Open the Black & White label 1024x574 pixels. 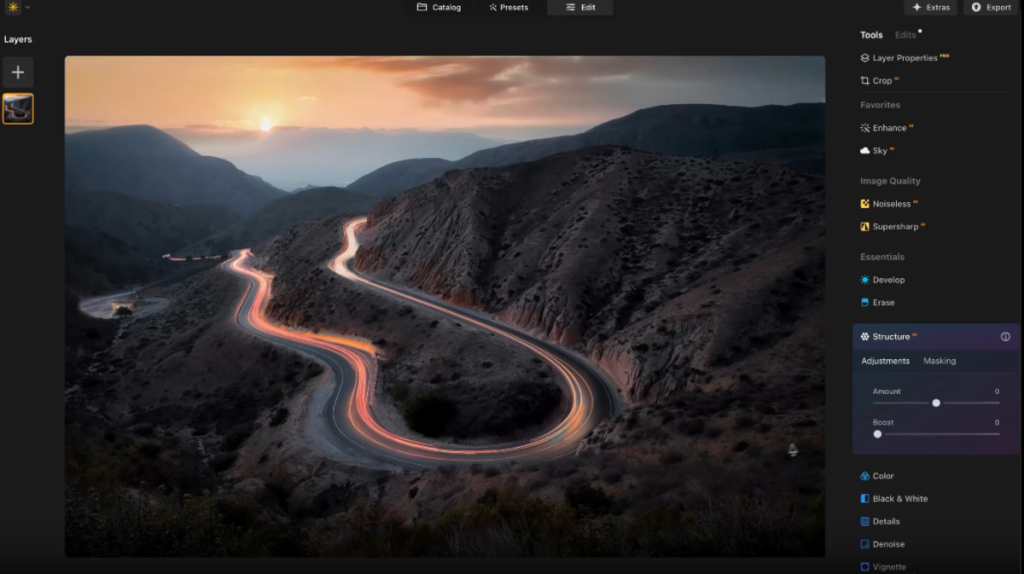coord(900,499)
